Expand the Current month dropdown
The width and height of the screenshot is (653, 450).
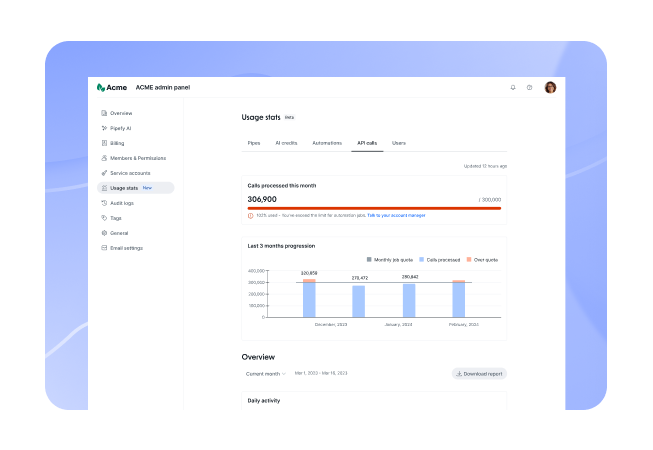266,374
